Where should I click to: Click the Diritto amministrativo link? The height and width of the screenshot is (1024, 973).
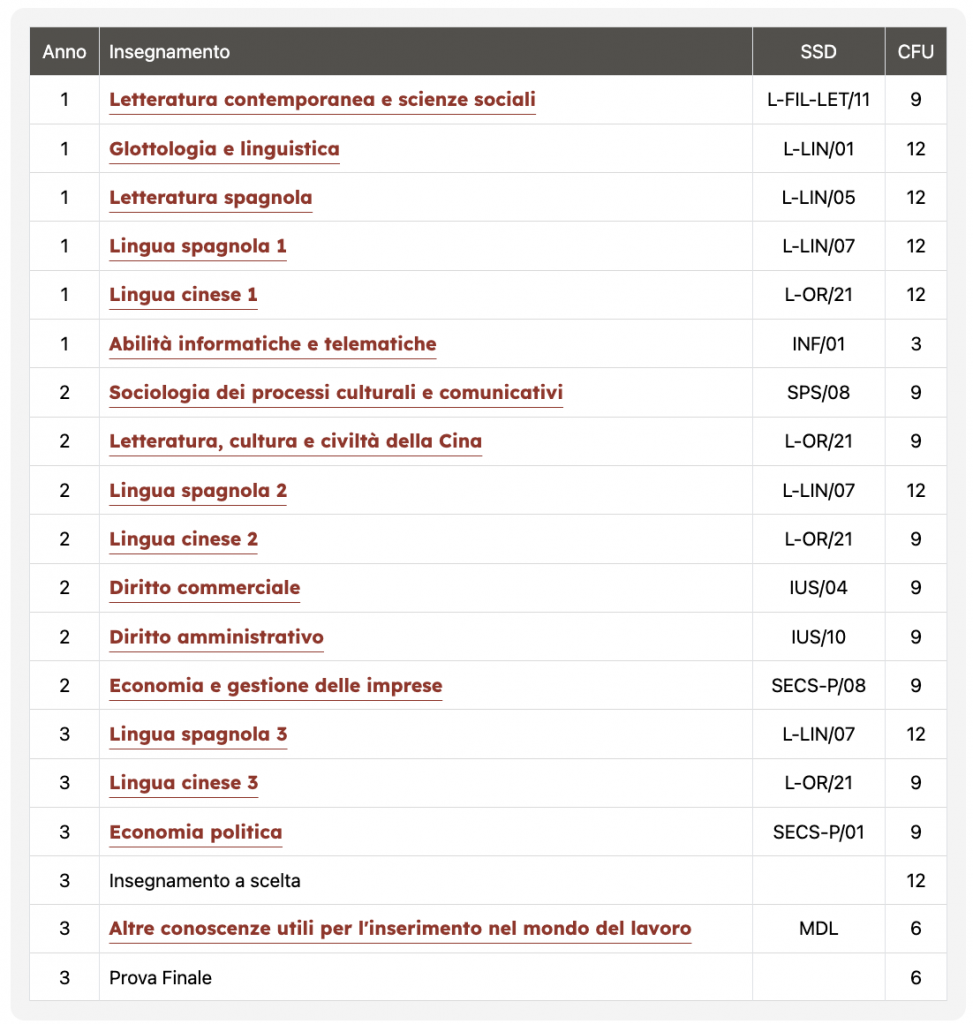pos(216,637)
